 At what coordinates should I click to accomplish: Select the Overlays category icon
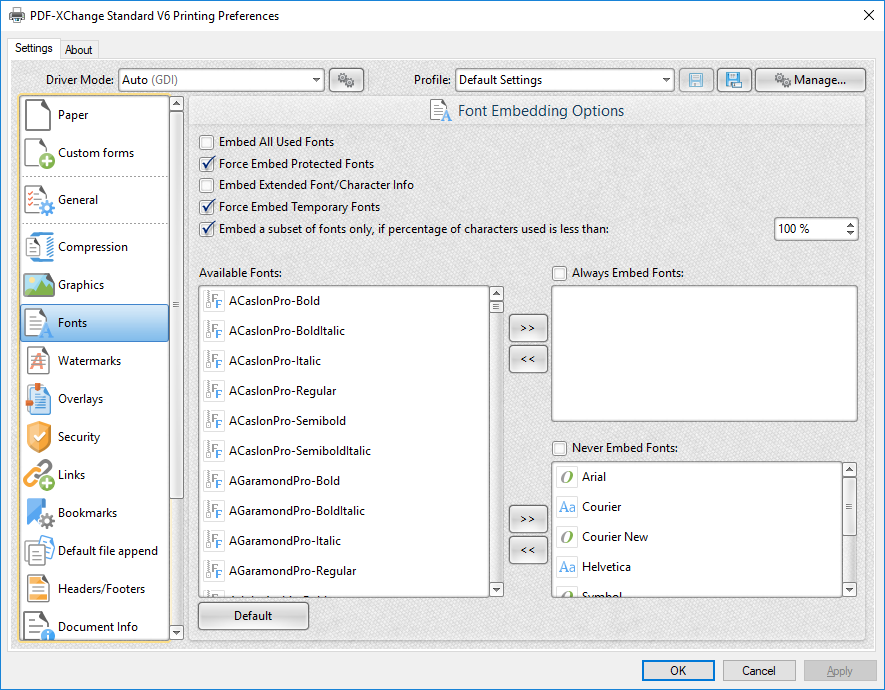[38, 399]
